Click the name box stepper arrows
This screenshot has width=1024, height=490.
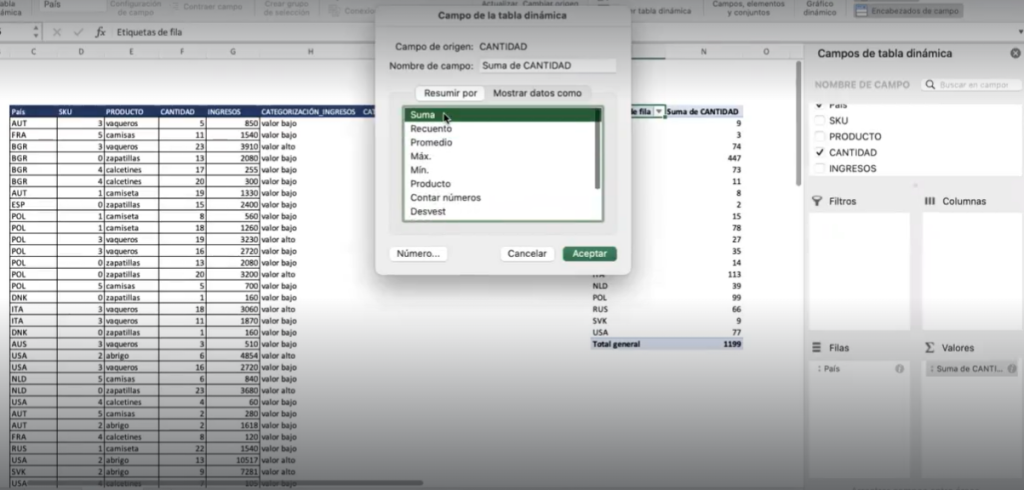(35, 32)
